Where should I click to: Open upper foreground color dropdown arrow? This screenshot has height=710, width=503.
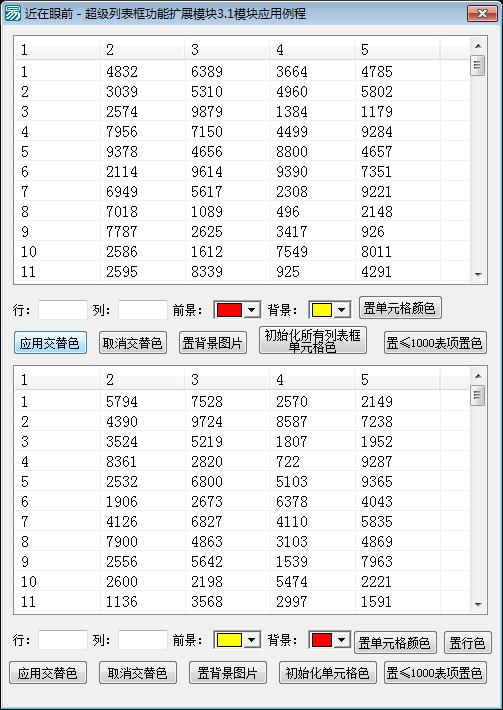pos(252,310)
